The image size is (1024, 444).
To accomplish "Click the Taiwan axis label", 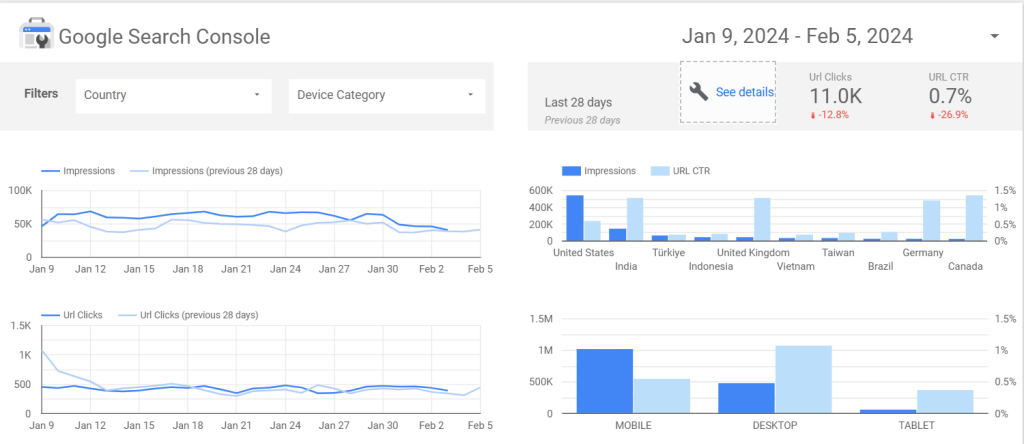I will click(x=838, y=253).
